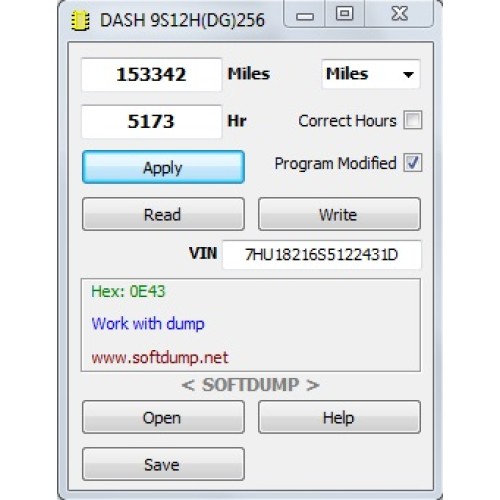Click the Hex: 0E43 log text

coord(128,291)
